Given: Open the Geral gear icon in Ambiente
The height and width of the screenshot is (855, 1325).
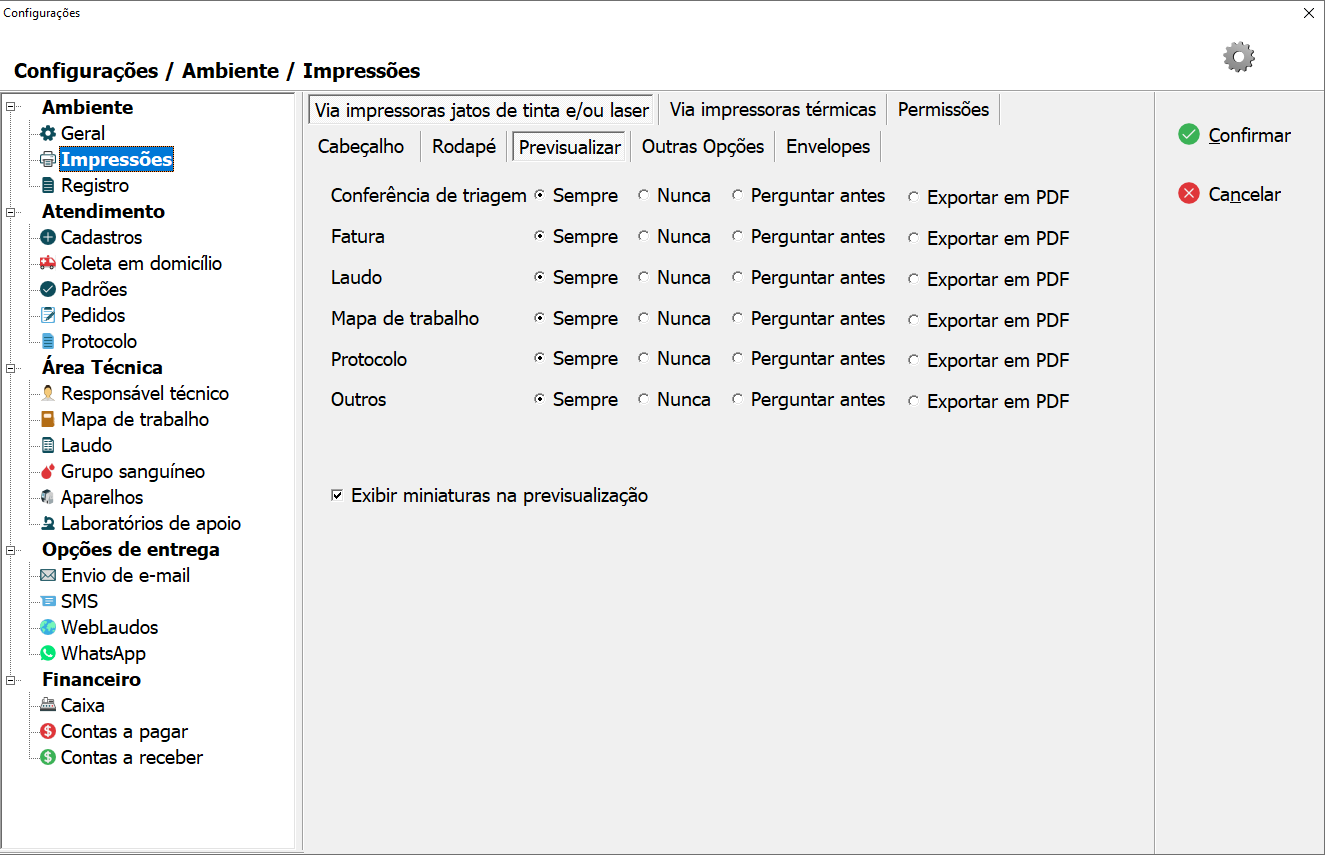Looking at the screenshot, I should tap(48, 134).
